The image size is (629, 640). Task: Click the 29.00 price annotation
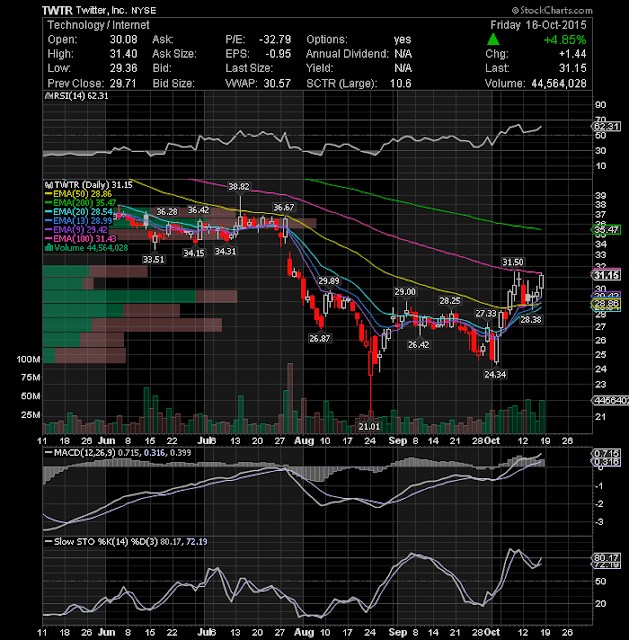pos(405,292)
